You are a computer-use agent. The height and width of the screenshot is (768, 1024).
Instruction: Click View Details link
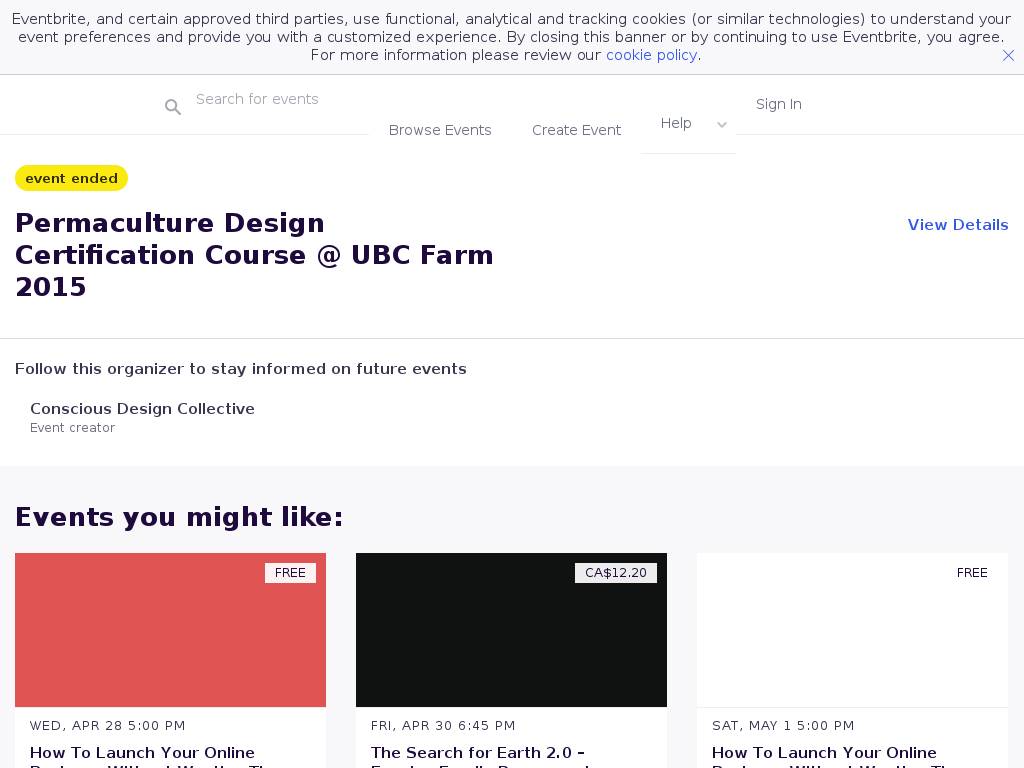click(x=957, y=225)
